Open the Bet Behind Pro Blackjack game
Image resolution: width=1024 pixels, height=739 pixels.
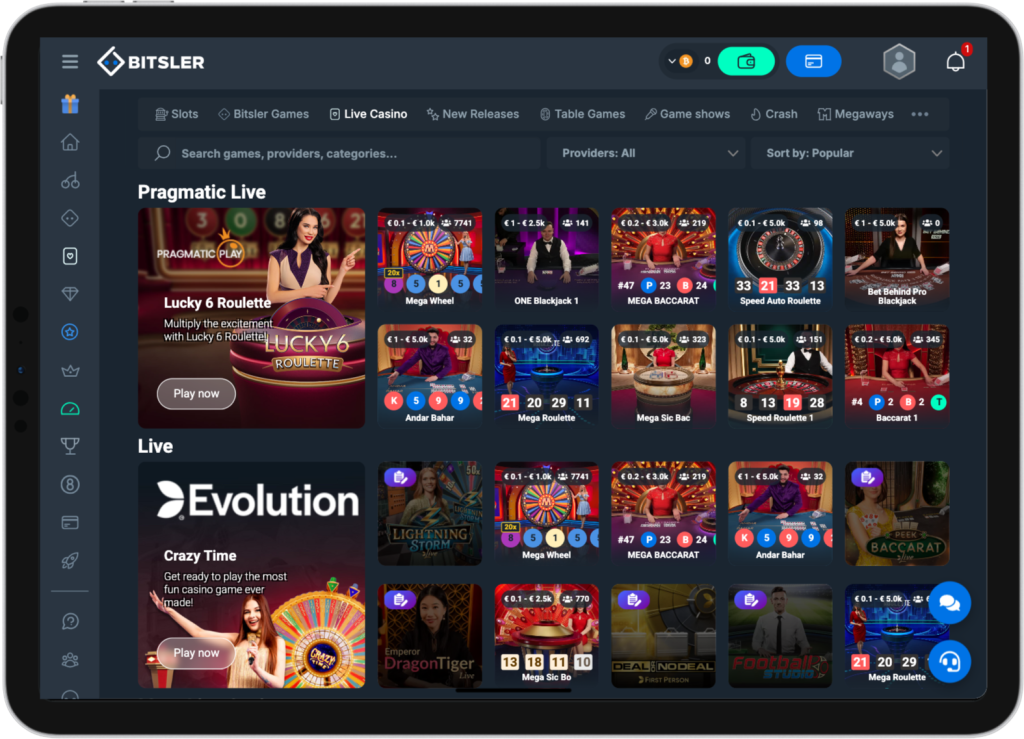pos(897,259)
